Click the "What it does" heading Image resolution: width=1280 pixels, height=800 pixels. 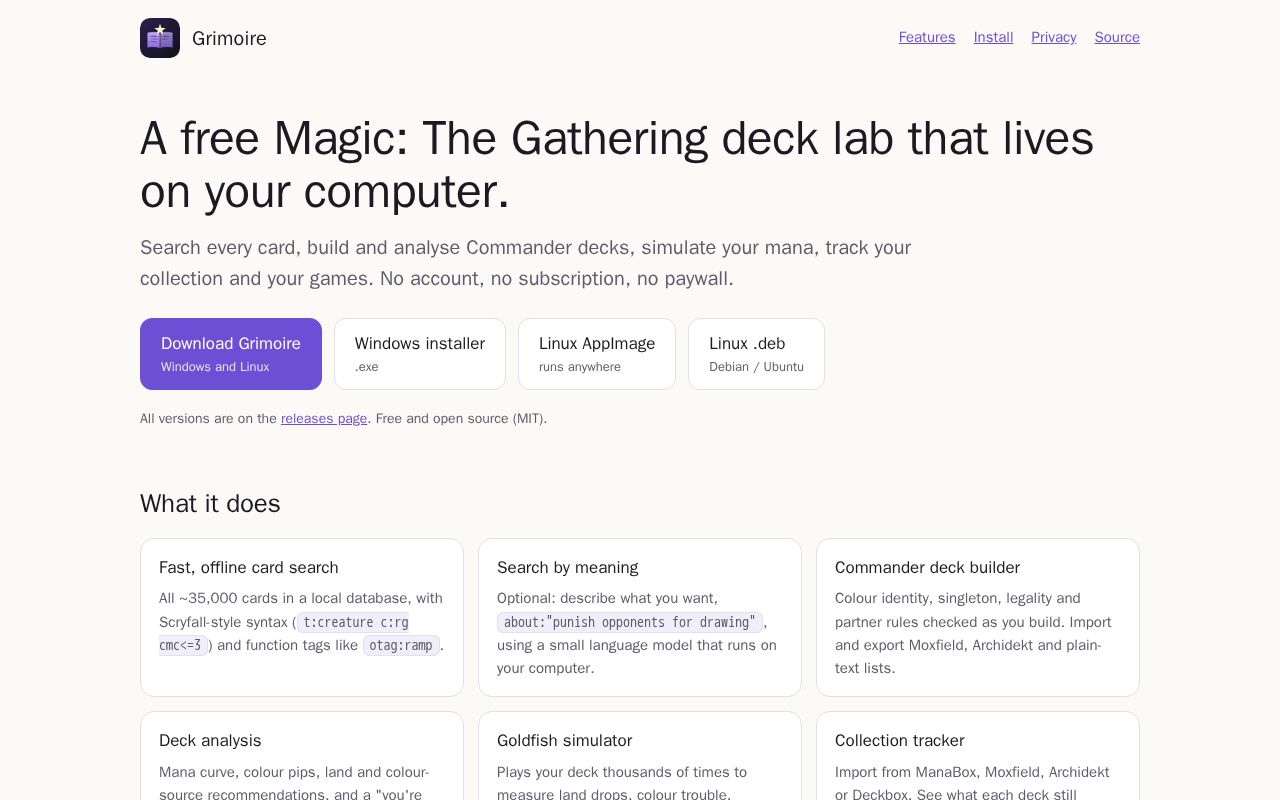point(210,503)
